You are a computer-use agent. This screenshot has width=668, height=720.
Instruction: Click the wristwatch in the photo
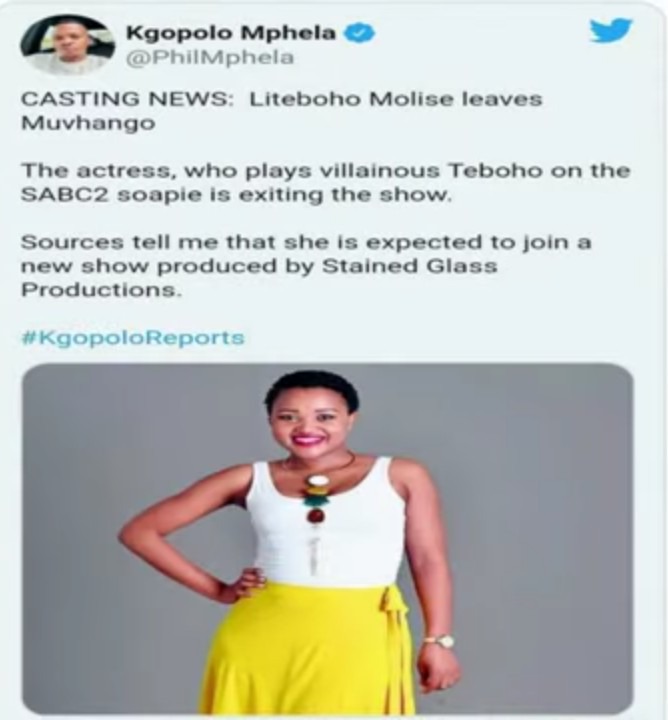coord(441,641)
